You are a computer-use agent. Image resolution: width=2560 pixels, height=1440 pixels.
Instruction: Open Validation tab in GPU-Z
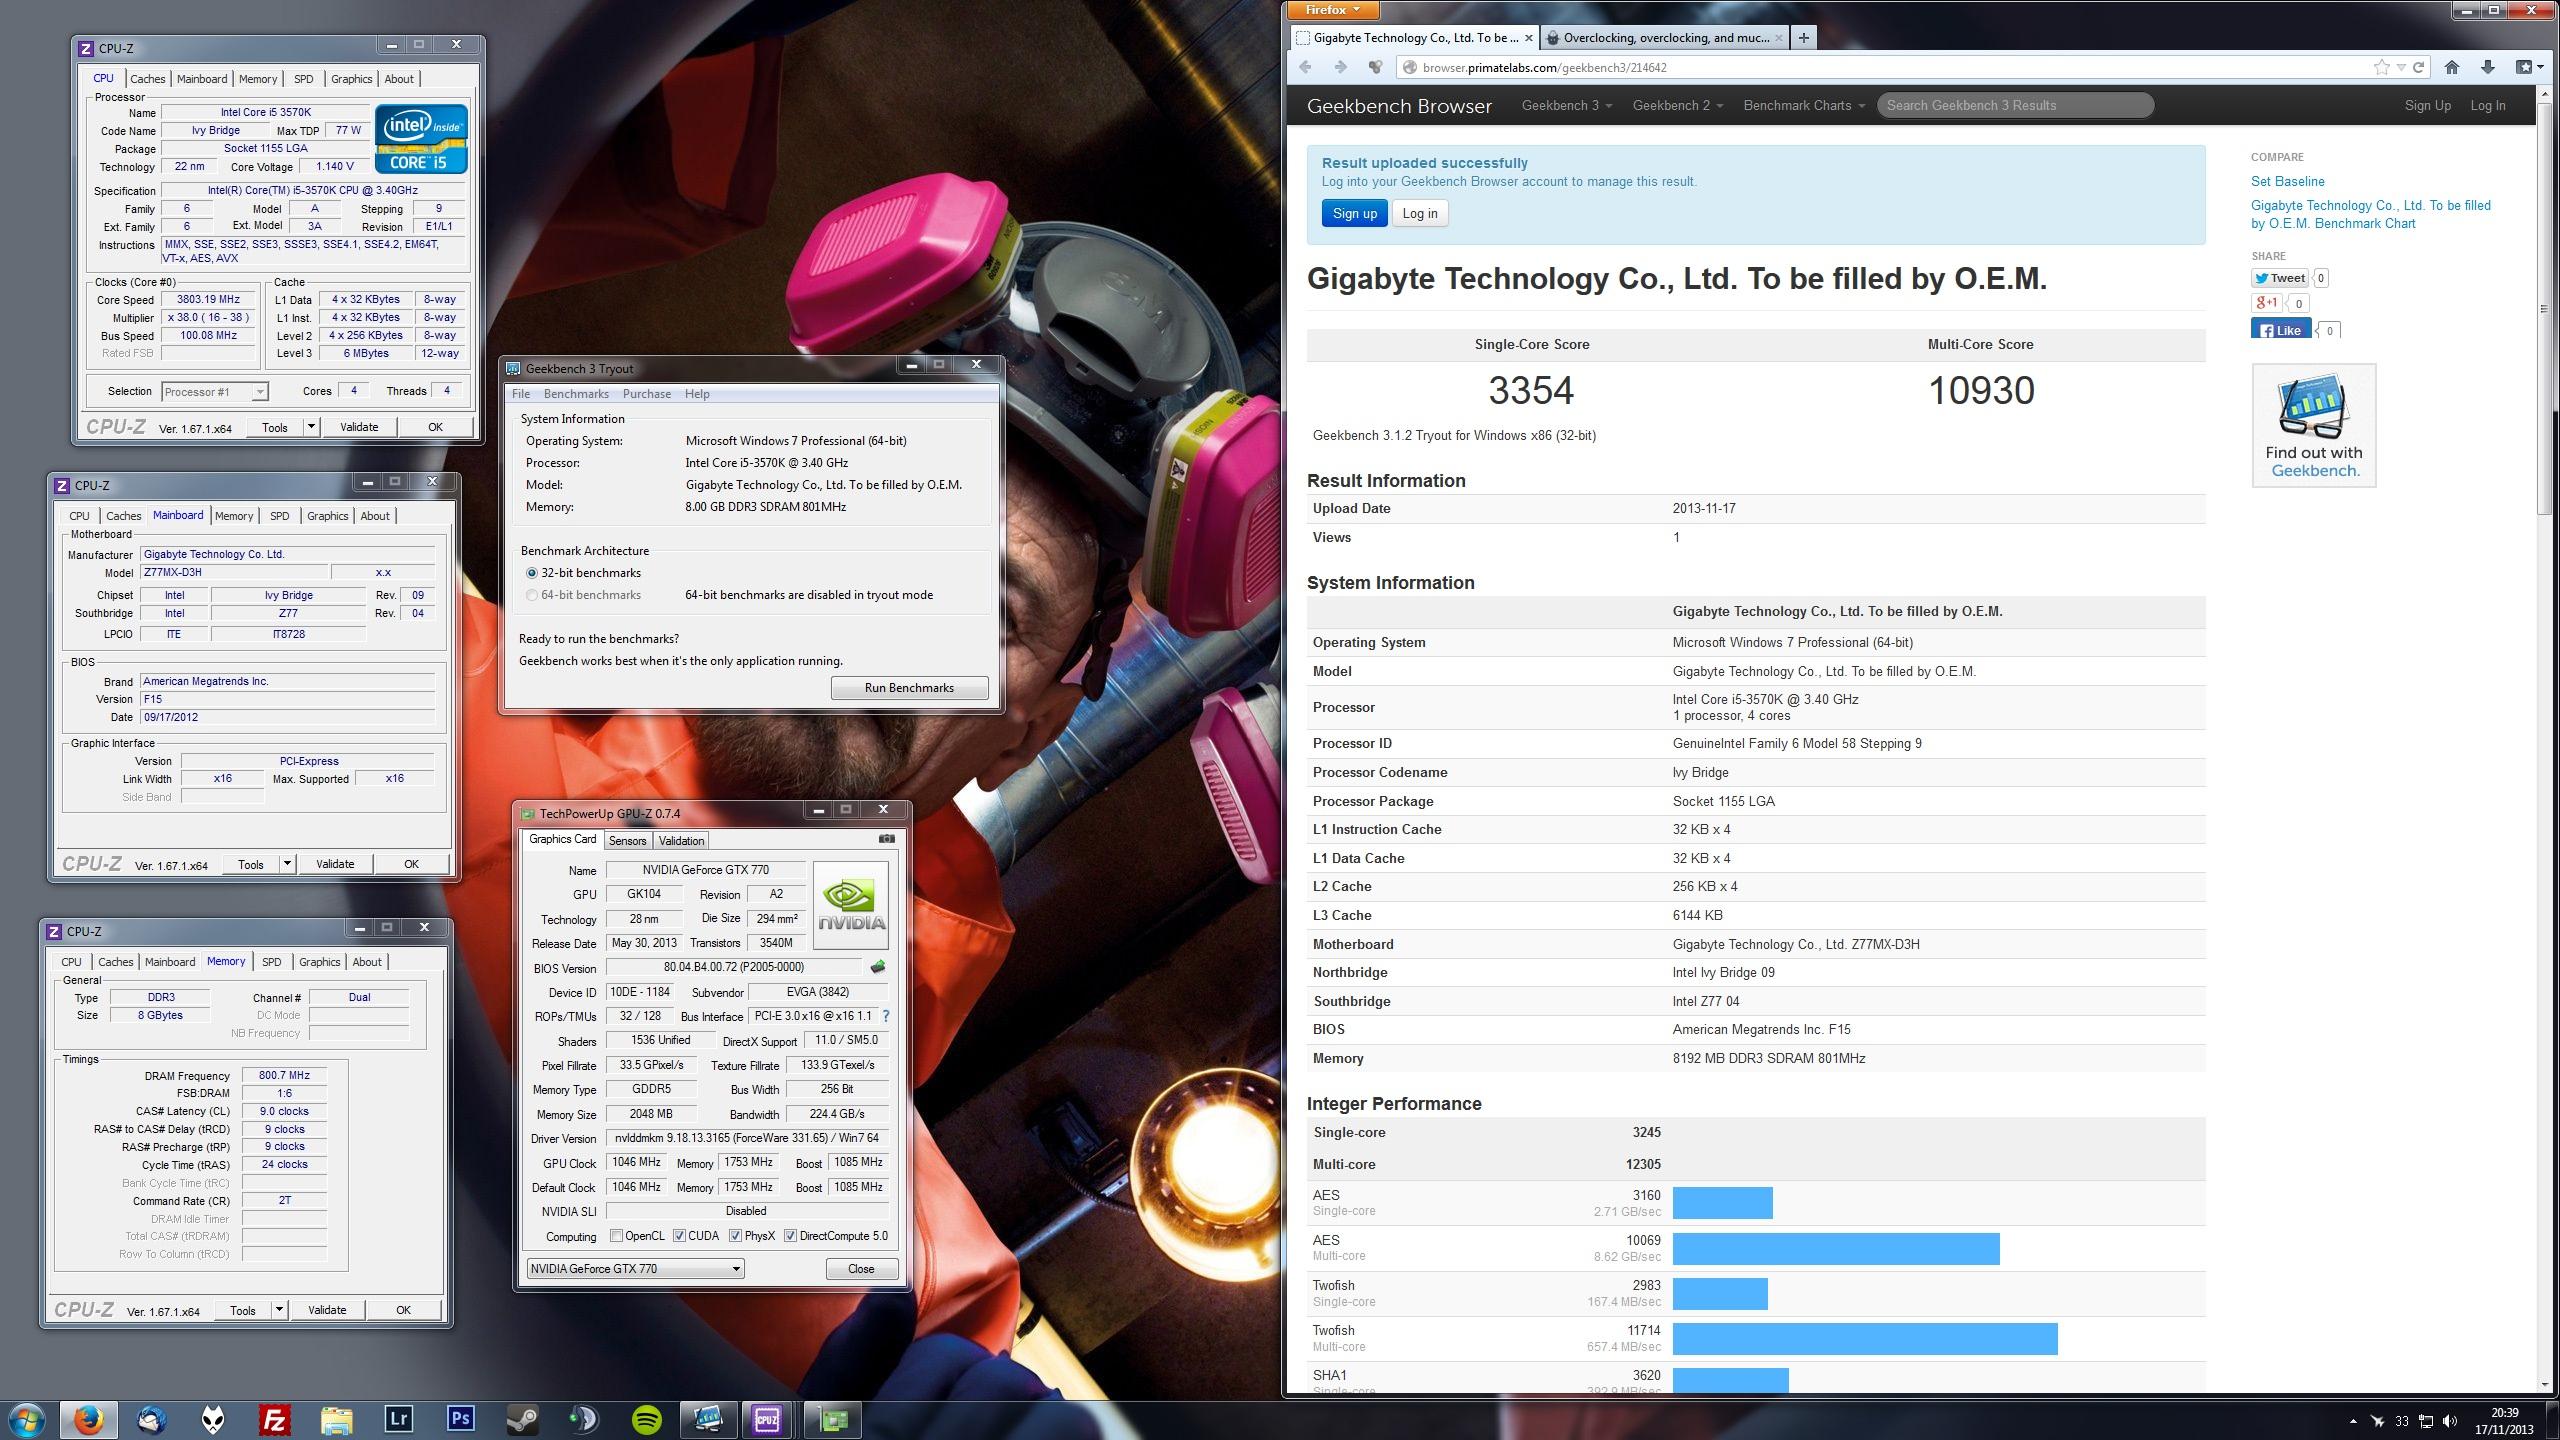[x=681, y=841]
